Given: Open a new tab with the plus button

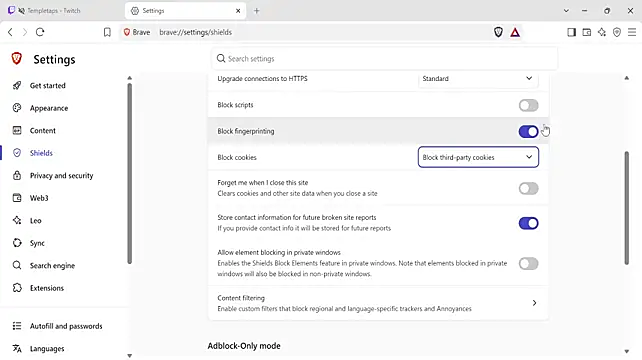Looking at the screenshot, I should 257,11.
